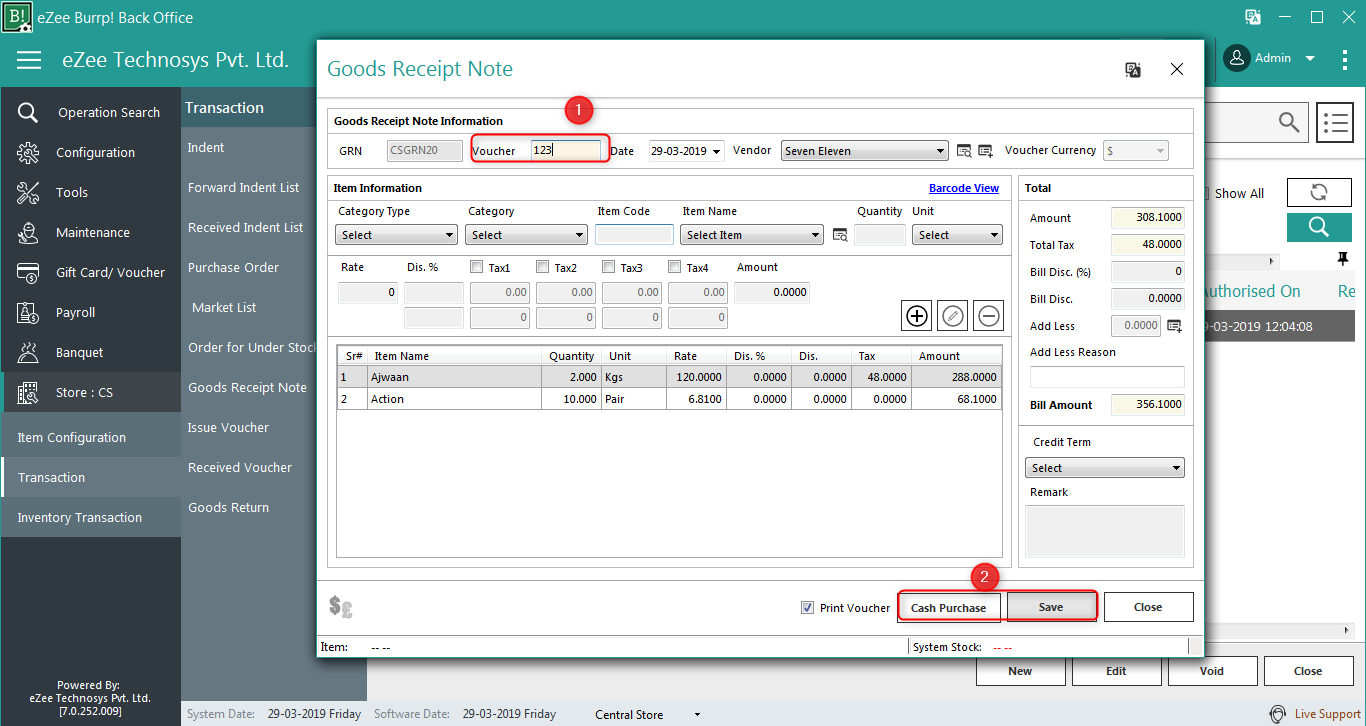The width and height of the screenshot is (1366, 726).
Task: Click the Add Less details icon
Action: [1174, 326]
